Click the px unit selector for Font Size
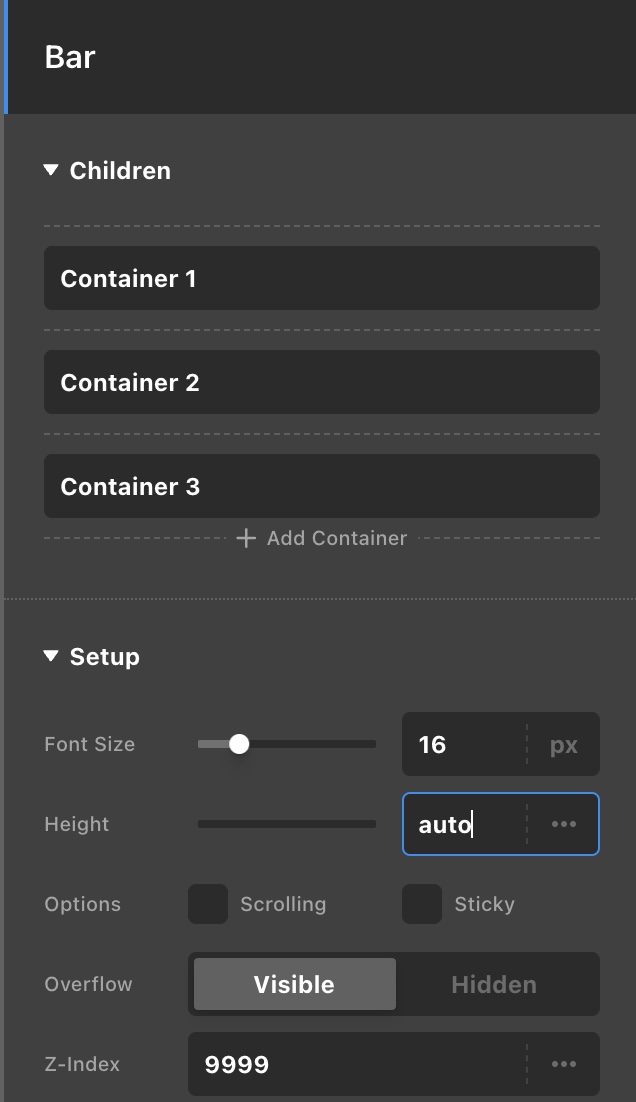The width and height of the screenshot is (636, 1102). click(564, 745)
